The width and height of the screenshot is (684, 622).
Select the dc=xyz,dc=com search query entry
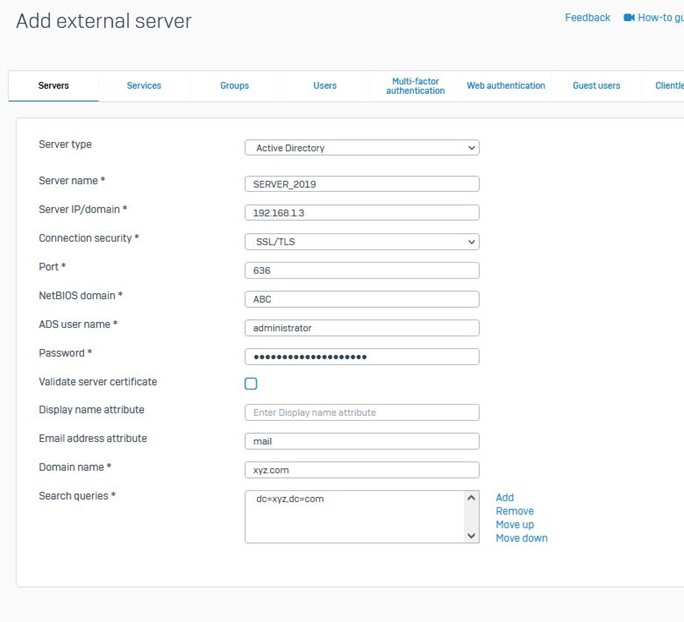point(290,499)
